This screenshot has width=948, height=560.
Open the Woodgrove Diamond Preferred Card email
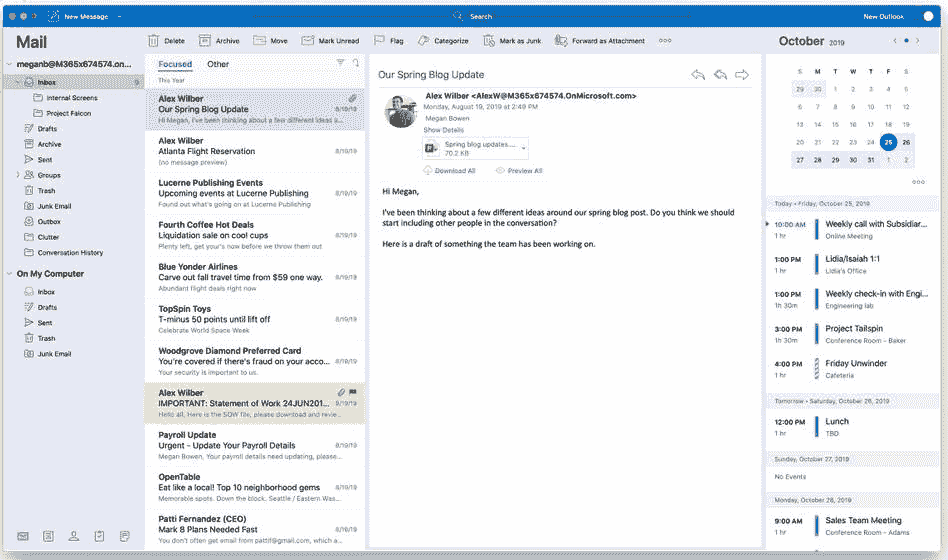[x=255, y=362]
